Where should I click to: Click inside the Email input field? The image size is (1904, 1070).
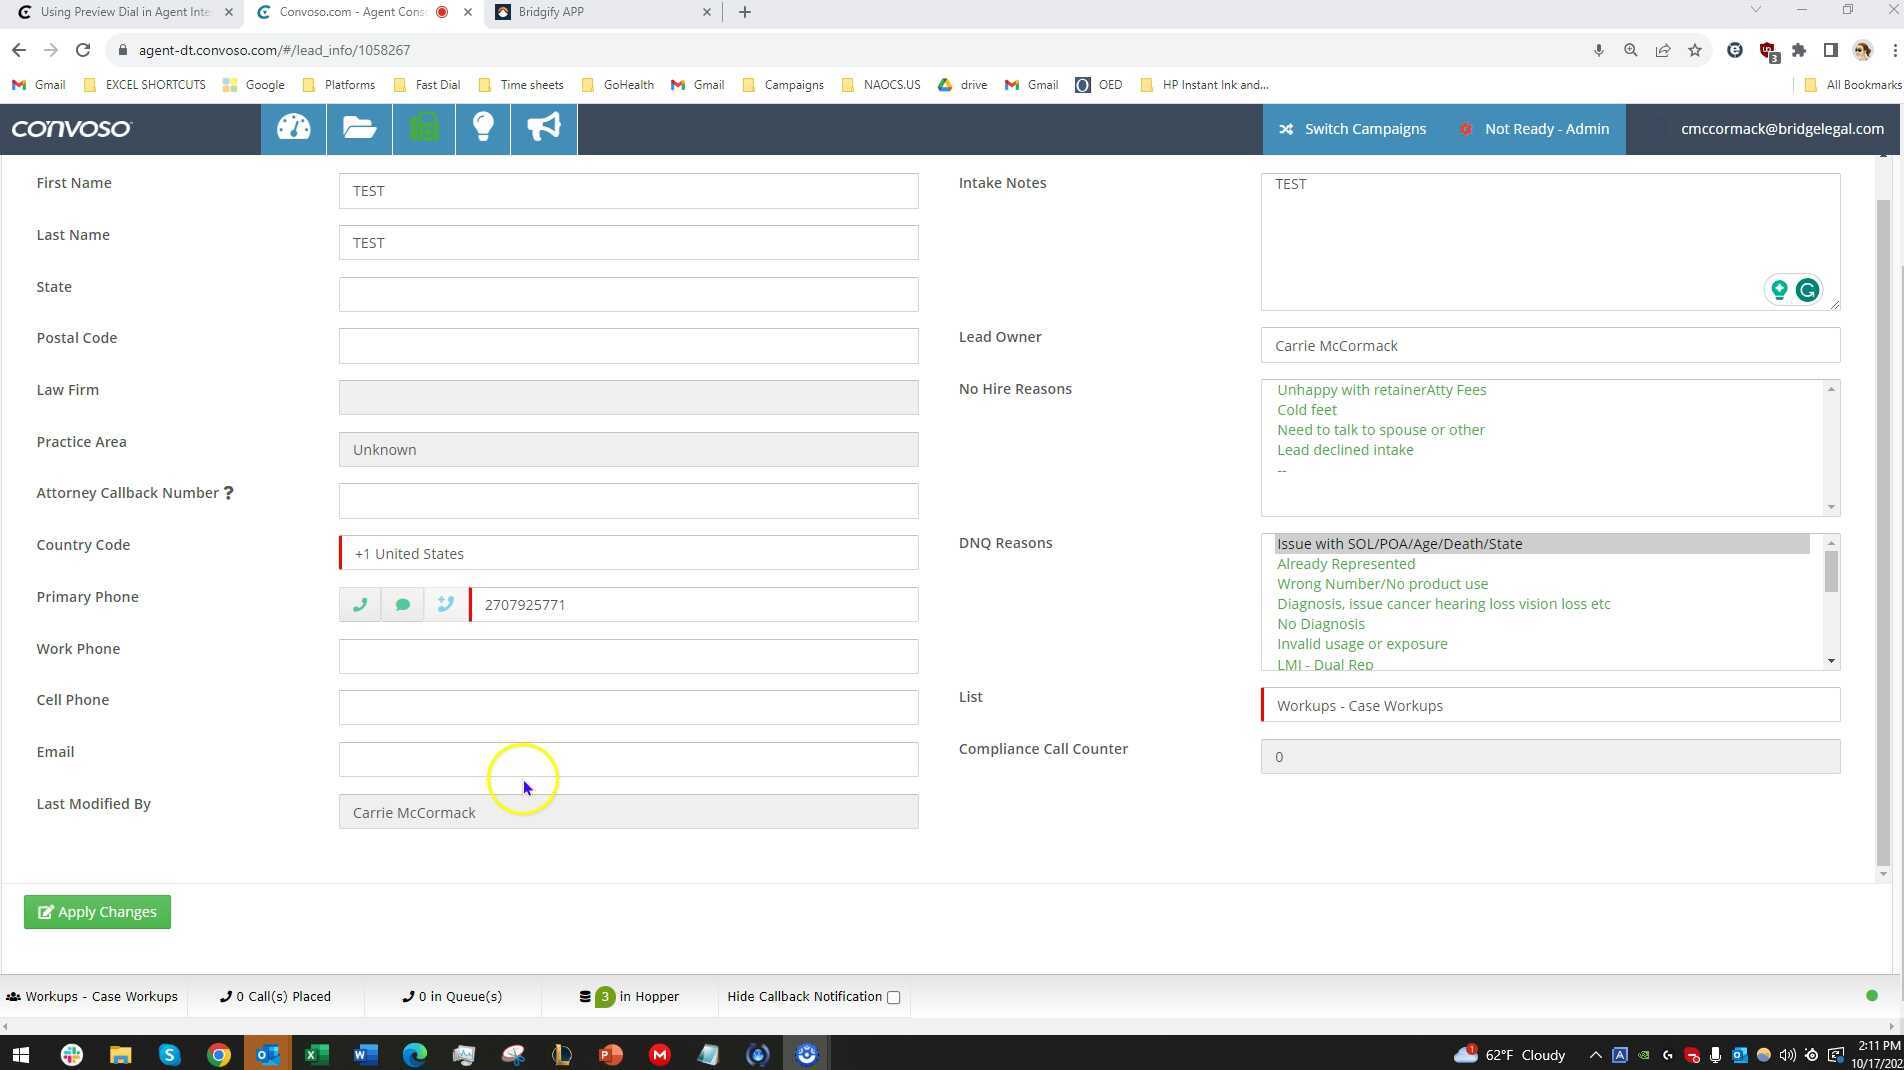click(628, 759)
